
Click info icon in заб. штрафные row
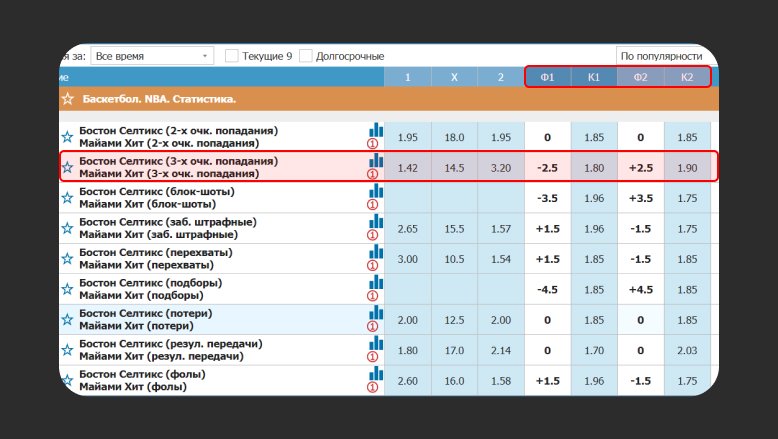click(376, 234)
